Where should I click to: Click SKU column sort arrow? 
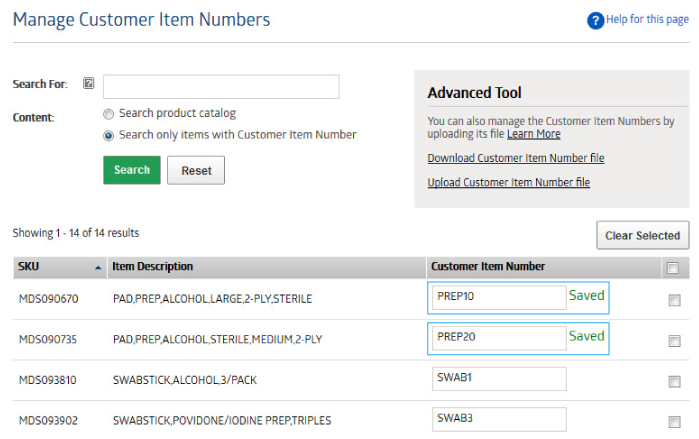point(98,268)
